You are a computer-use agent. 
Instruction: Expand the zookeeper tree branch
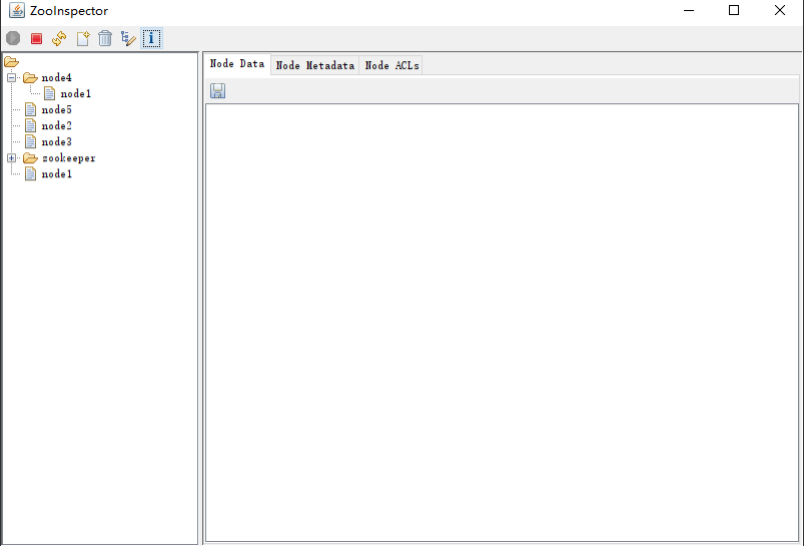[x=11, y=158]
